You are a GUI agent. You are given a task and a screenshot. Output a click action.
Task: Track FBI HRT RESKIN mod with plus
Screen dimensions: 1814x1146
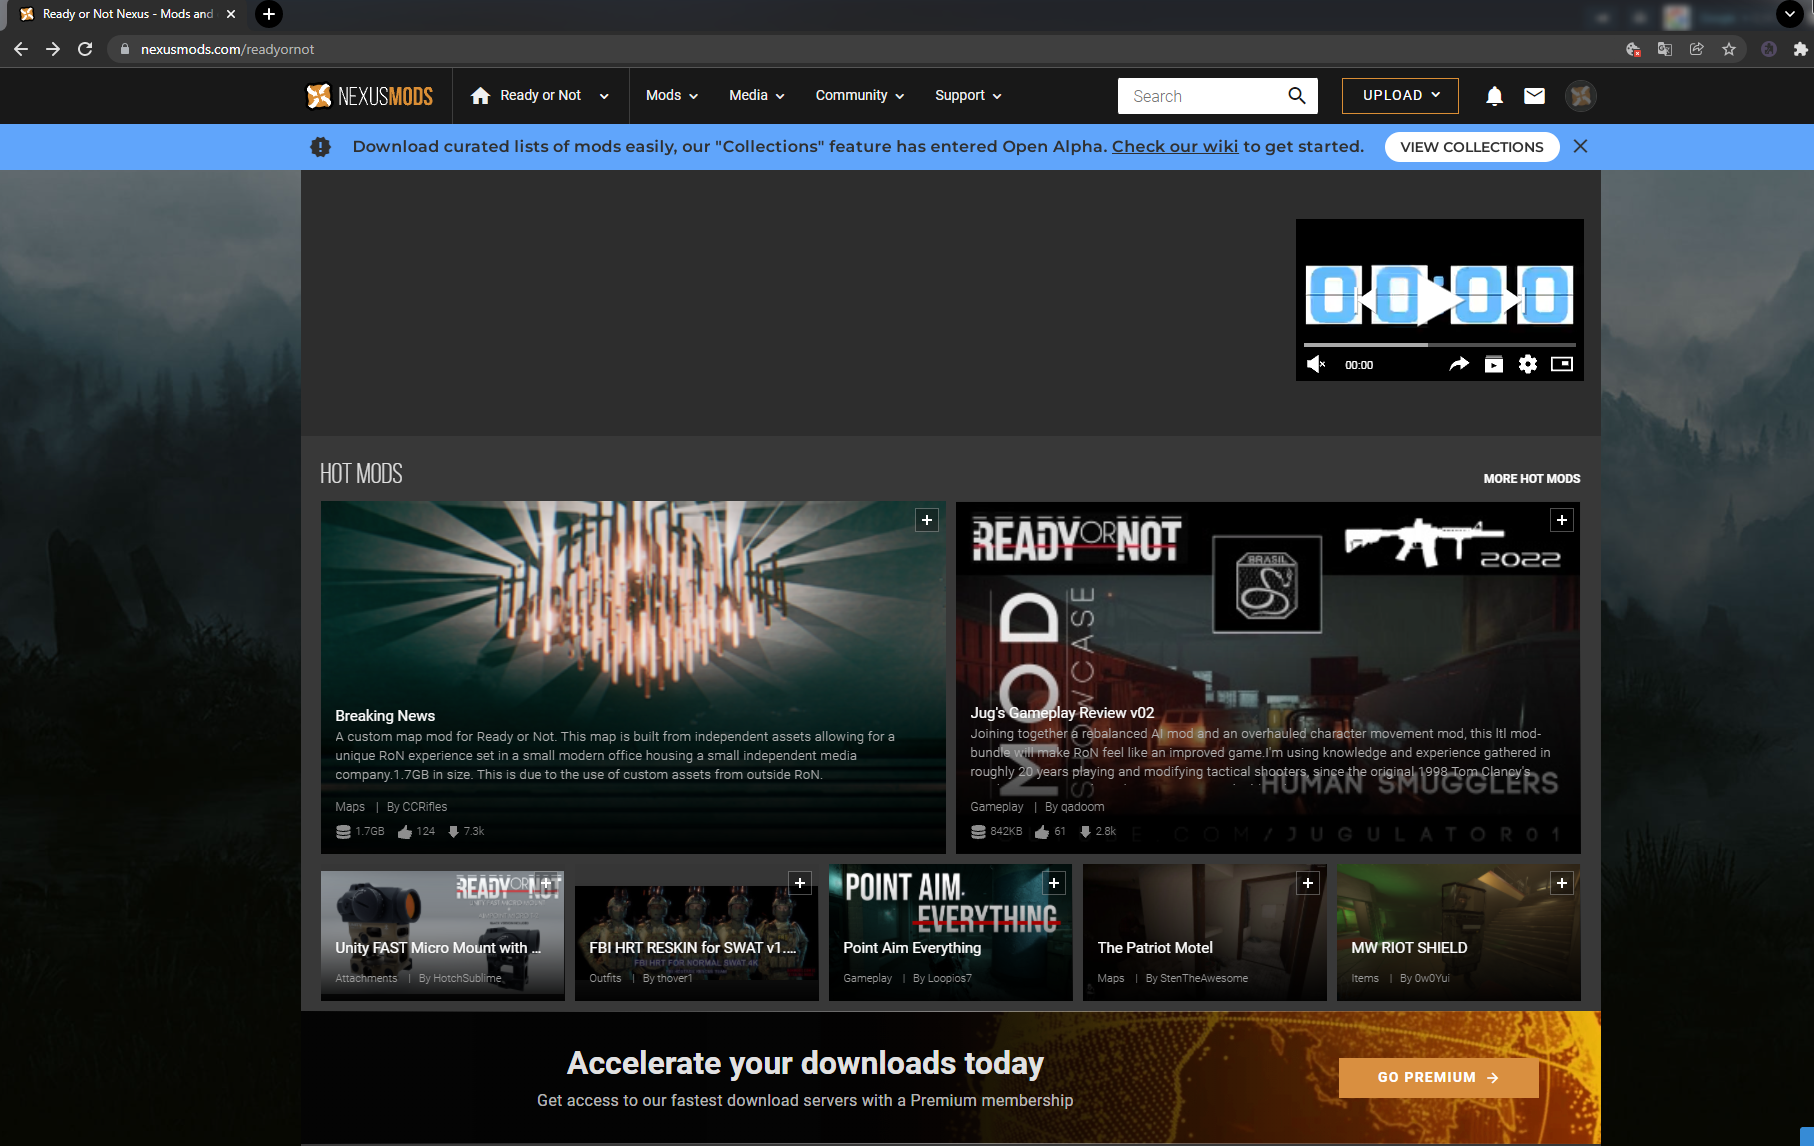[800, 883]
